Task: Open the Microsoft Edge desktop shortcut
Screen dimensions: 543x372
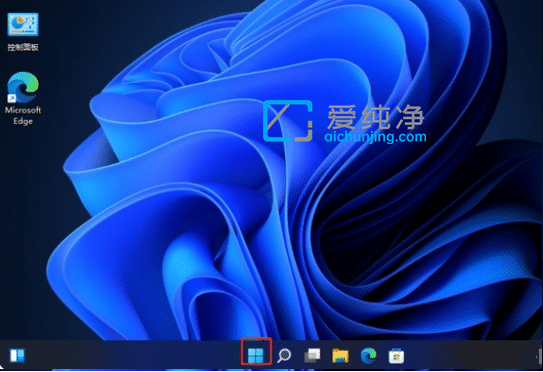Action: click(23, 87)
